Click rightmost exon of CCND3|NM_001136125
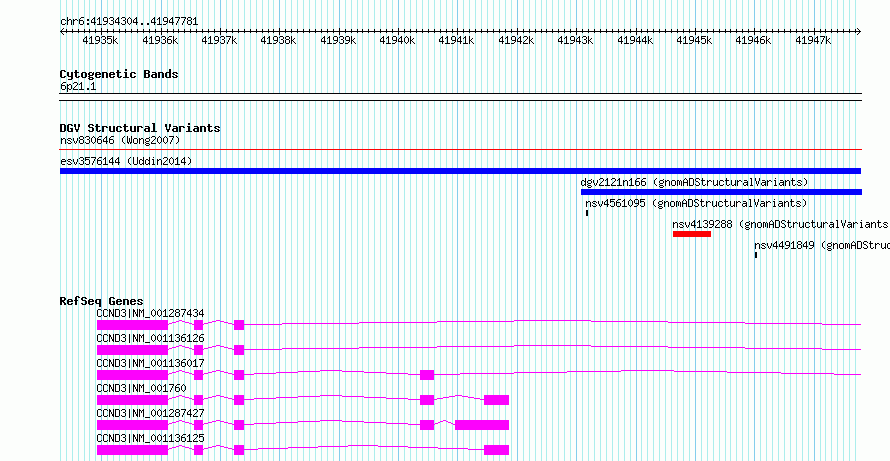Viewport: 890px width, 461px height. [x=497, y=450]
